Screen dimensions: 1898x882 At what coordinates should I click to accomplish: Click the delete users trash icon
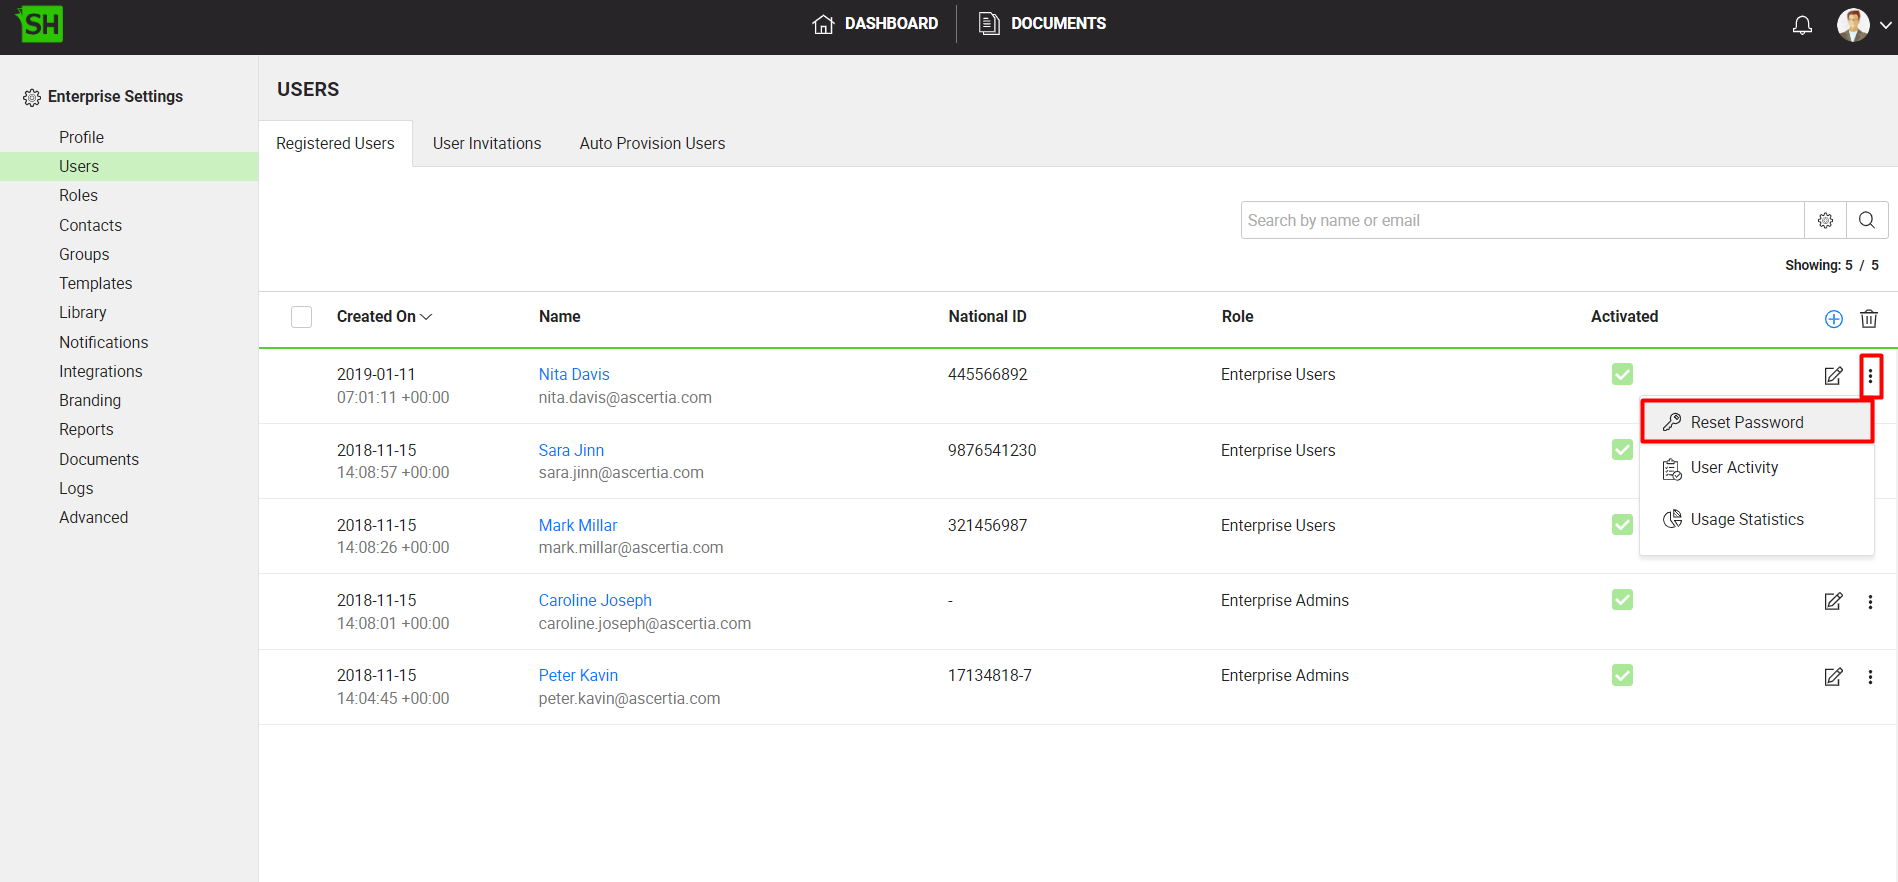click(1868, 319)
